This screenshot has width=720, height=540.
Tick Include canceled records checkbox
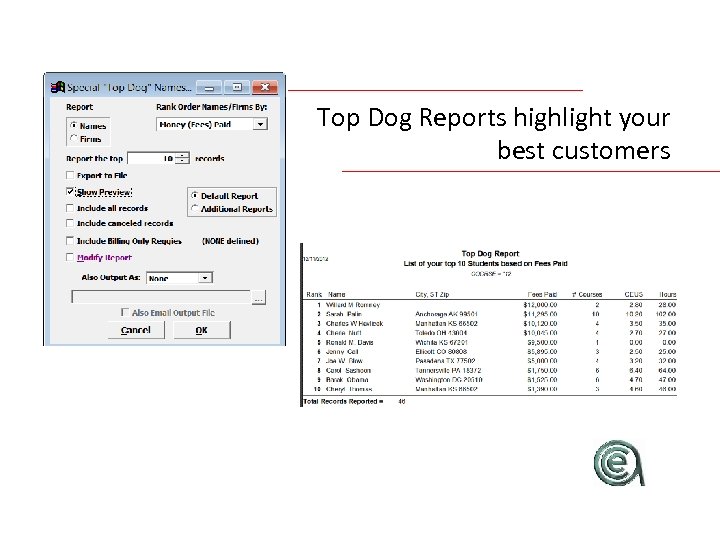(70, 223)
